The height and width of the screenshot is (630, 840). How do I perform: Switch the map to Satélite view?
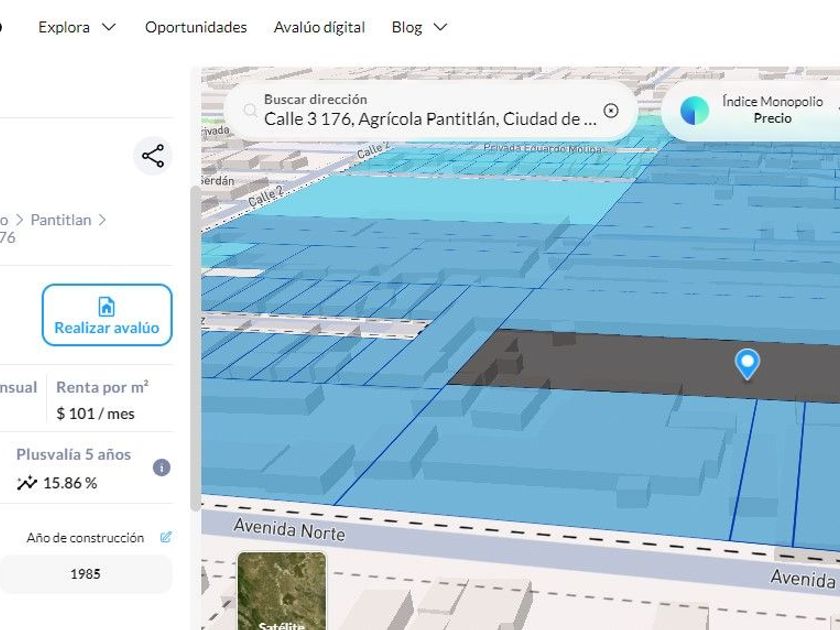pos(281,592)
